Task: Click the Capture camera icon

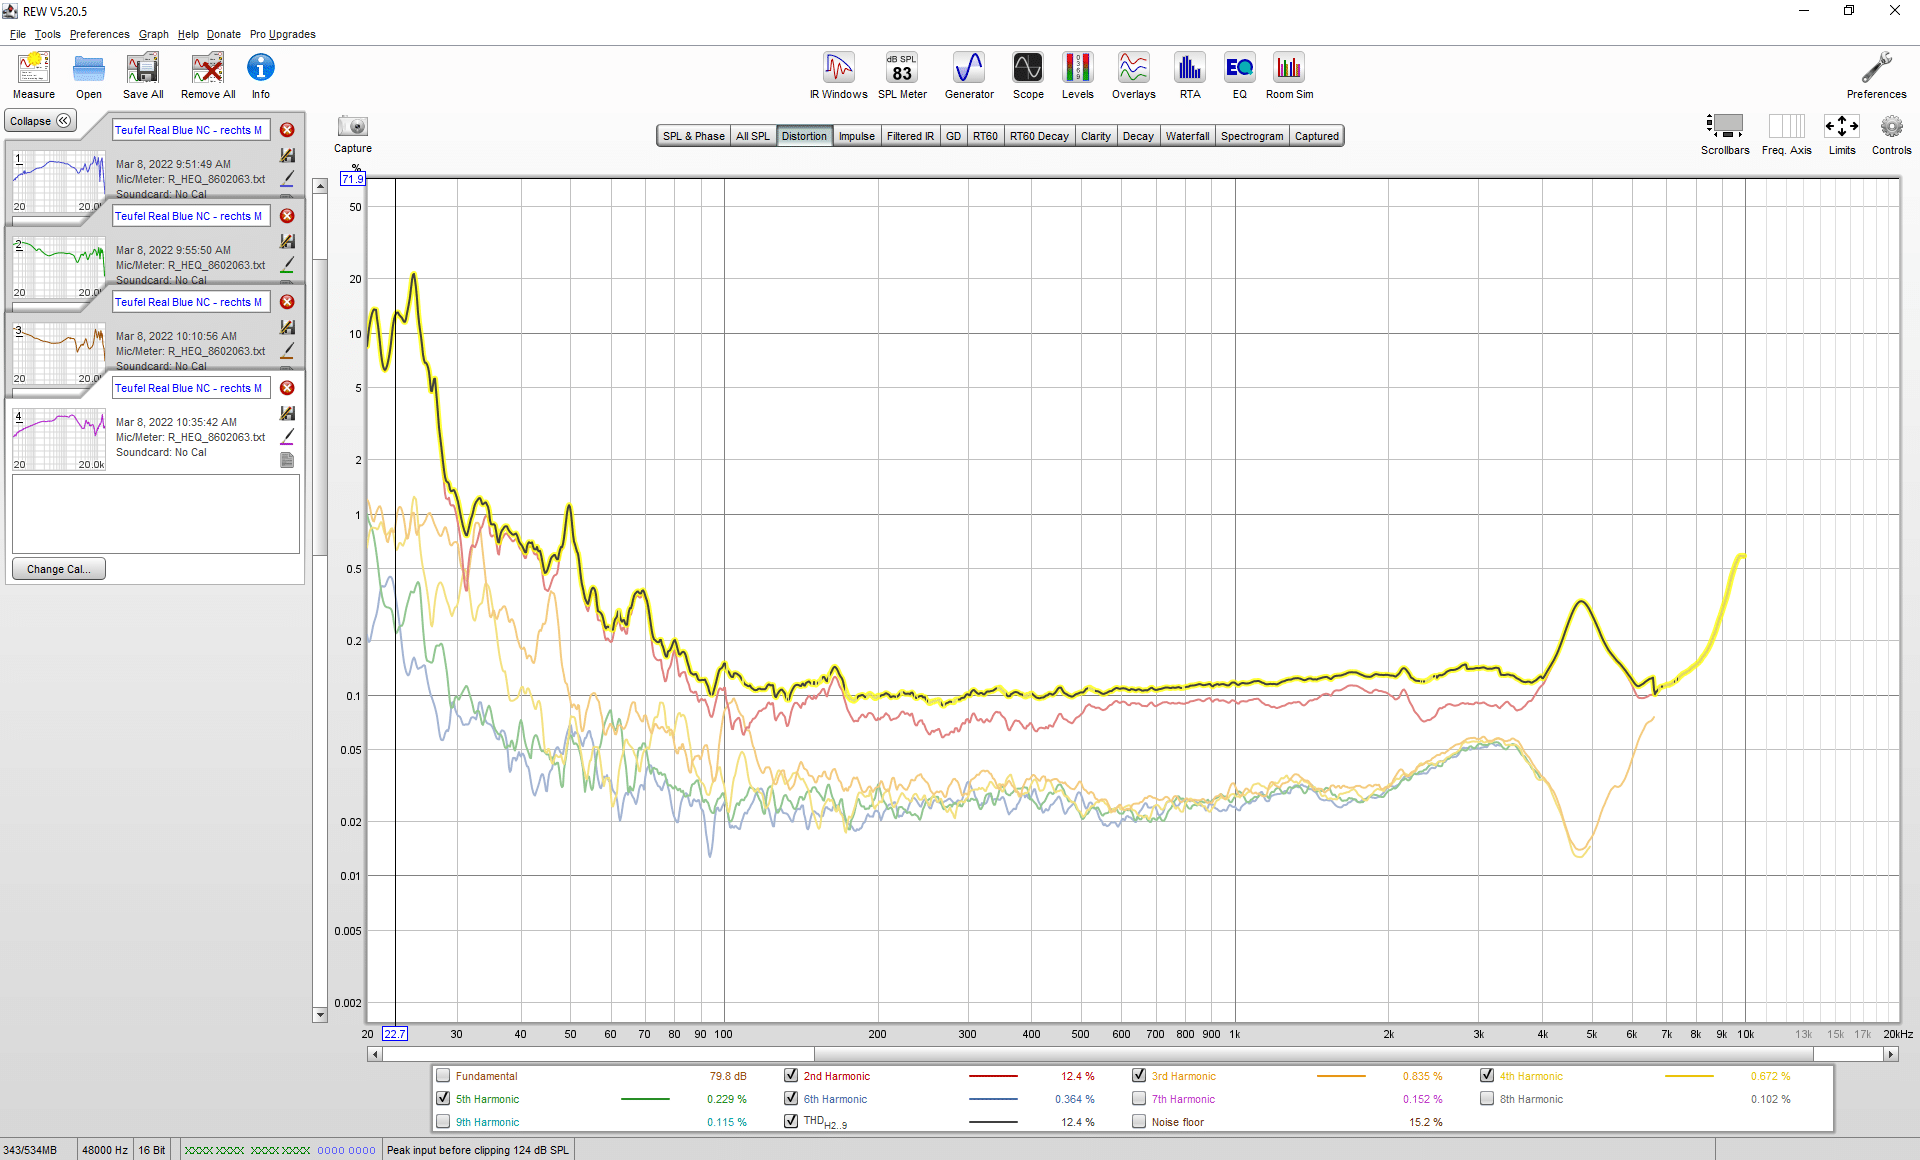Action: pyautogui.click(x=353, y=126)
